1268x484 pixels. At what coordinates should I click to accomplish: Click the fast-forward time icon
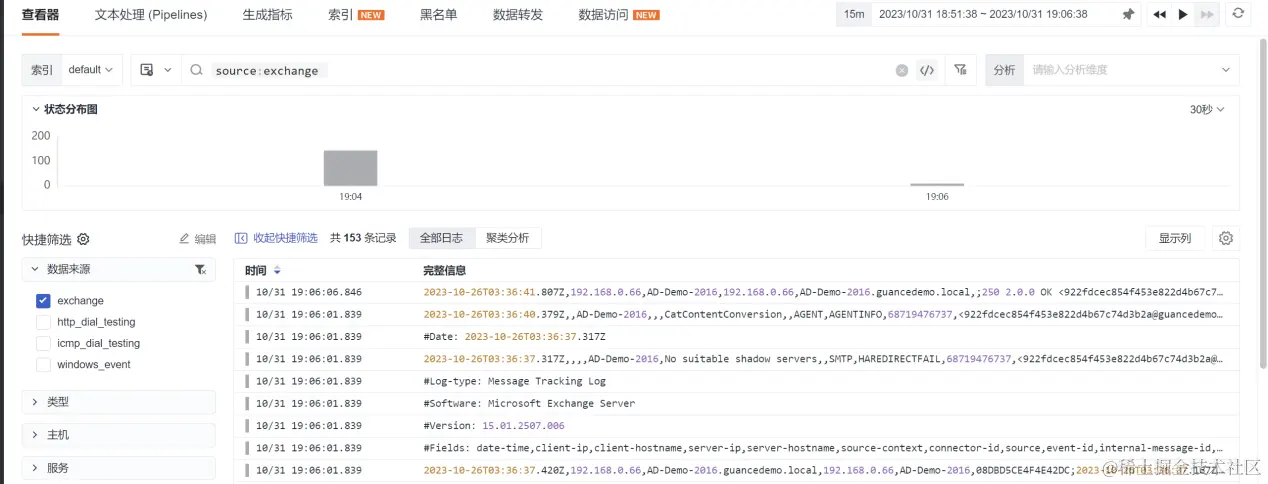click(1207, 15)
